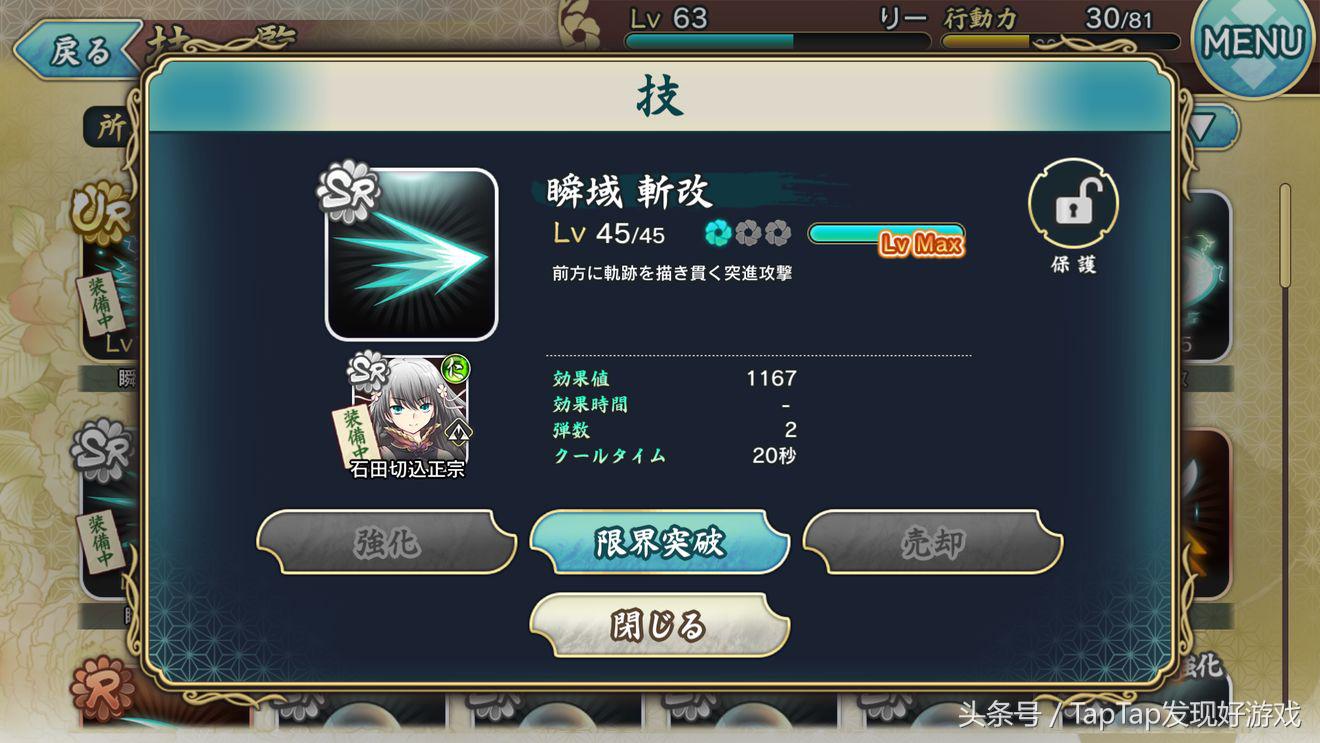Toggle the 保護 lock icon
1320x743 pixels.
tap(1073, 204)
